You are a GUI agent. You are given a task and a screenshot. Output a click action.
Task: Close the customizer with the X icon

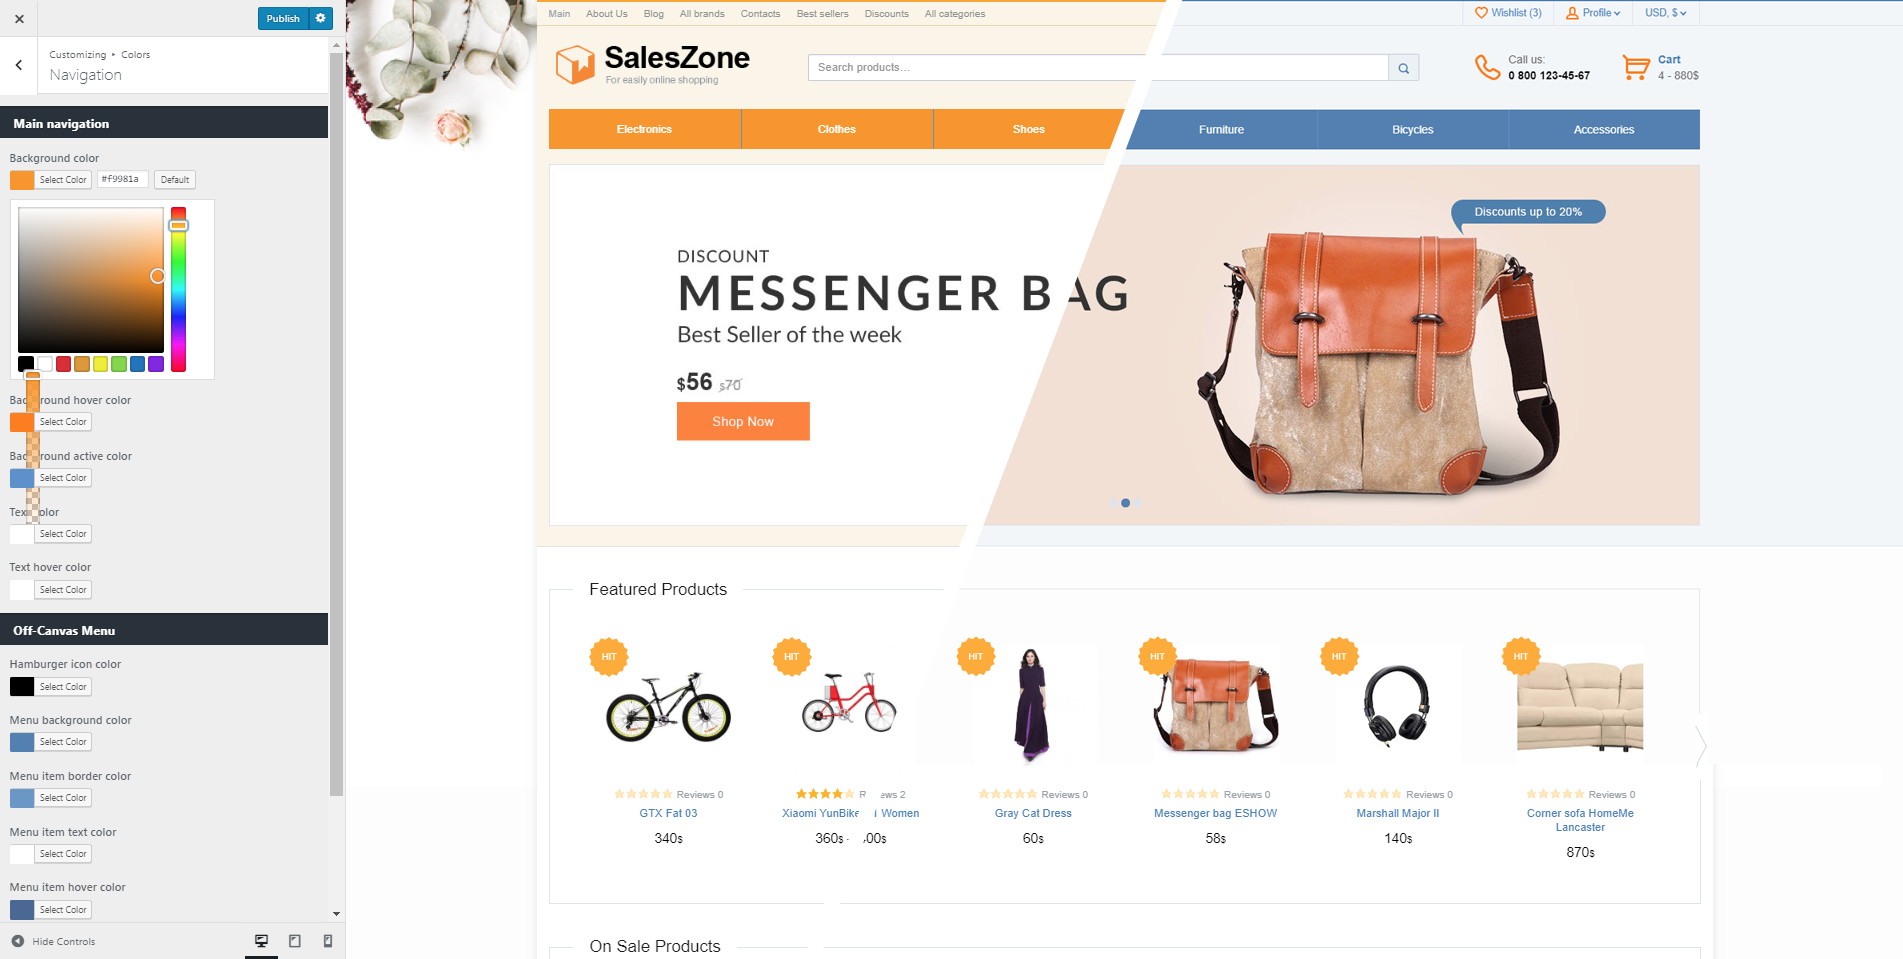[x=19, y=18]
